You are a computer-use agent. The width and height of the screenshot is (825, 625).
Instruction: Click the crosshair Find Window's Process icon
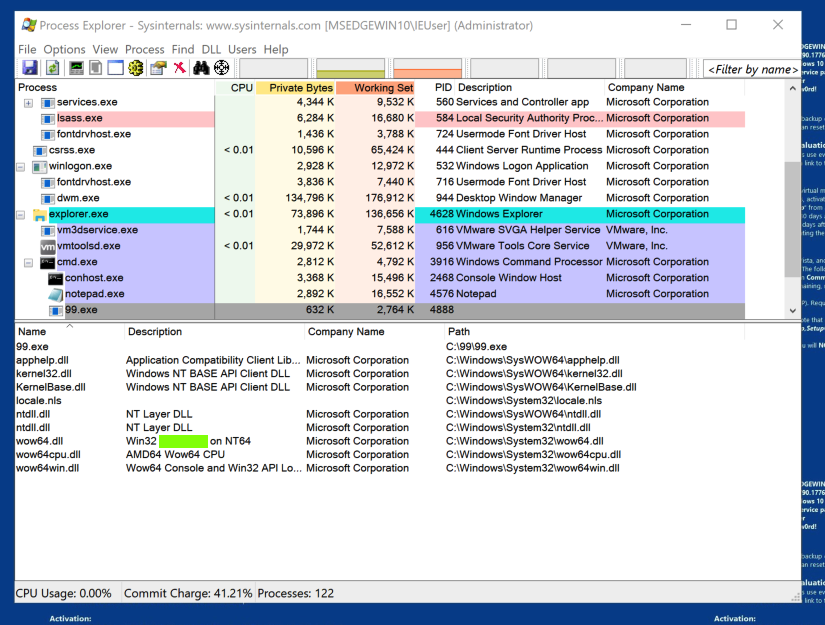point(221,68)
